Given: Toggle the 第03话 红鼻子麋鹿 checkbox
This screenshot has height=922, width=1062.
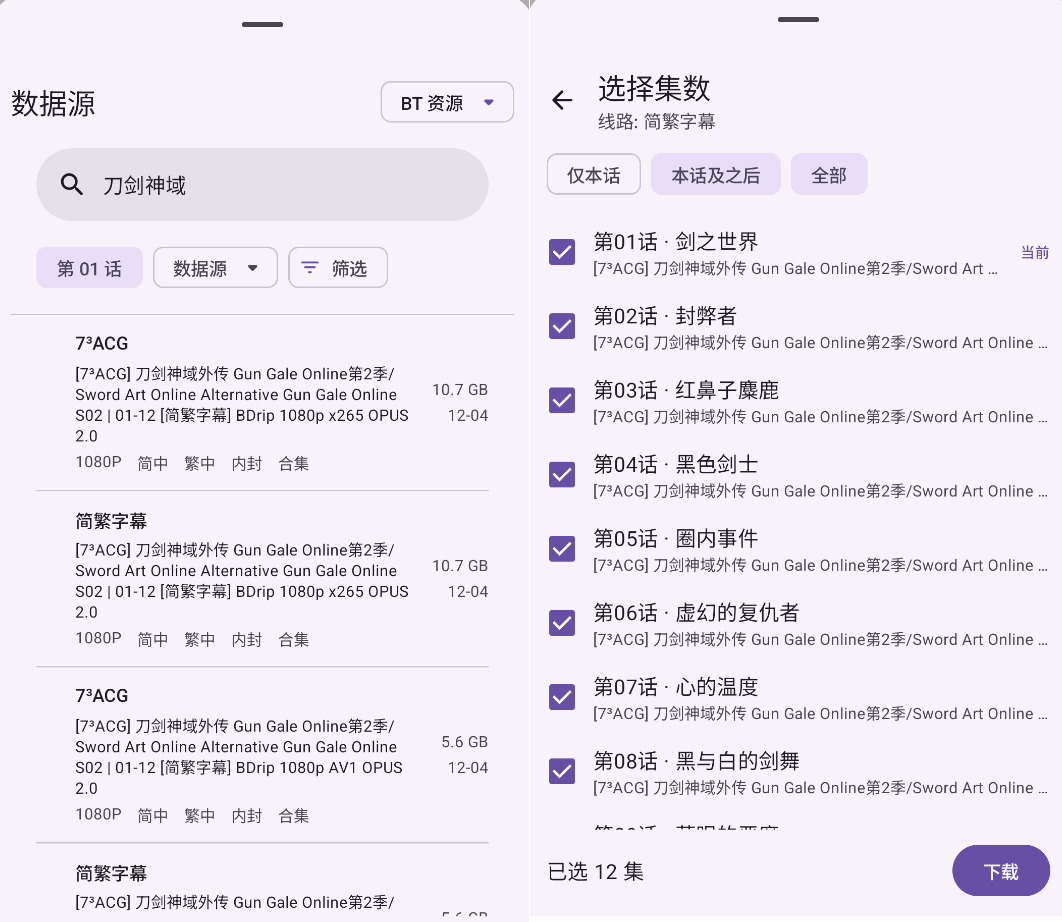Looking at the screenshot, I should (562, 400).
